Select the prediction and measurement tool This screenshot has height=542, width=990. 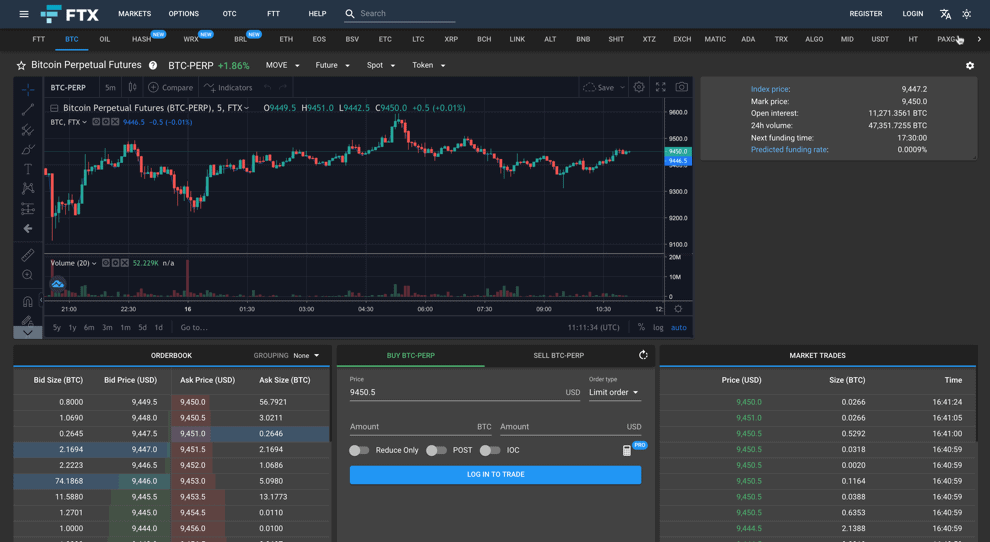click(x=28, y=208)
